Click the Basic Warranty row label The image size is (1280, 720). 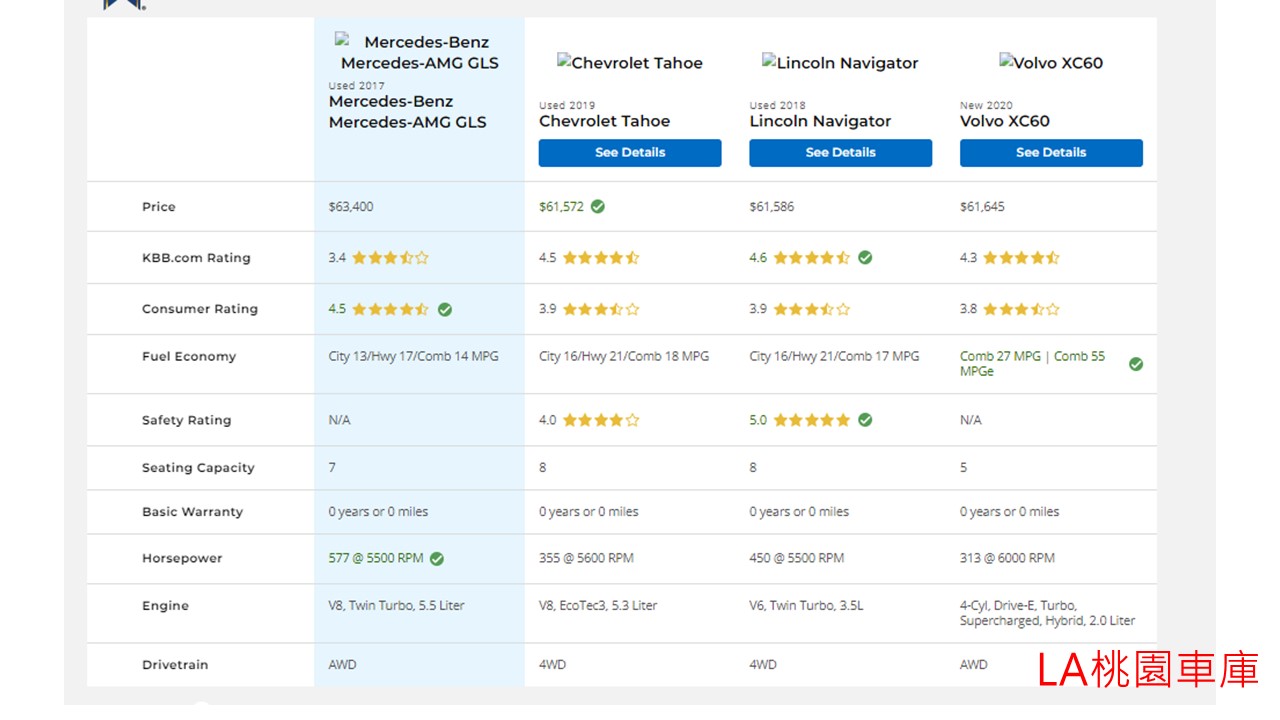192,512
